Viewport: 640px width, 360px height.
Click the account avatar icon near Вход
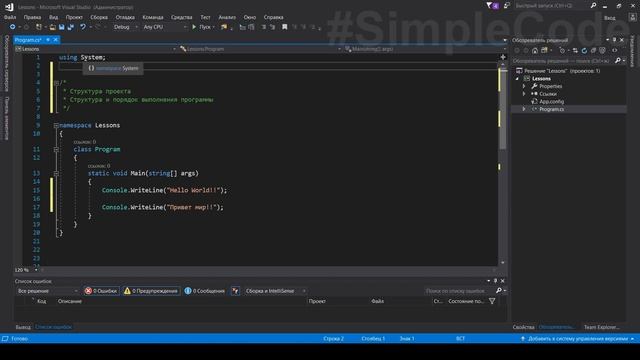(632, 18)
